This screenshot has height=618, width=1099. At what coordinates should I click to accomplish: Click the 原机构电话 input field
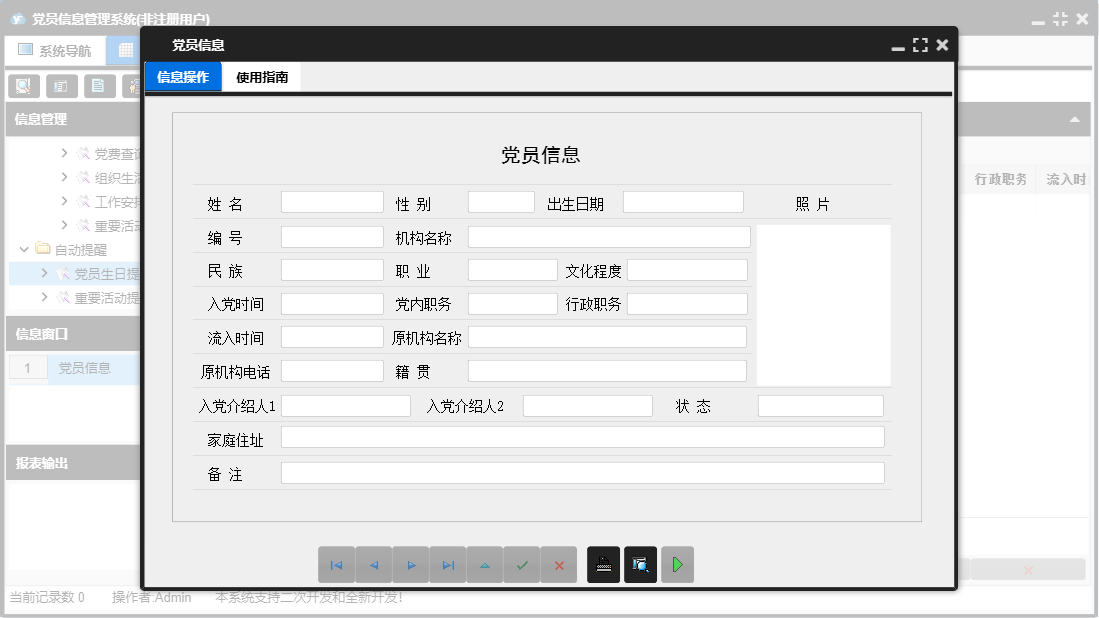point(332,371)
